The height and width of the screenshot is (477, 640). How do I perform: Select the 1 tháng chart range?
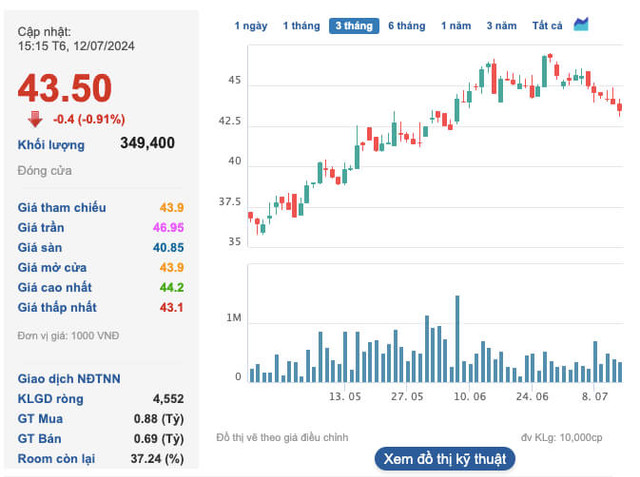click(x=301, y=26)
